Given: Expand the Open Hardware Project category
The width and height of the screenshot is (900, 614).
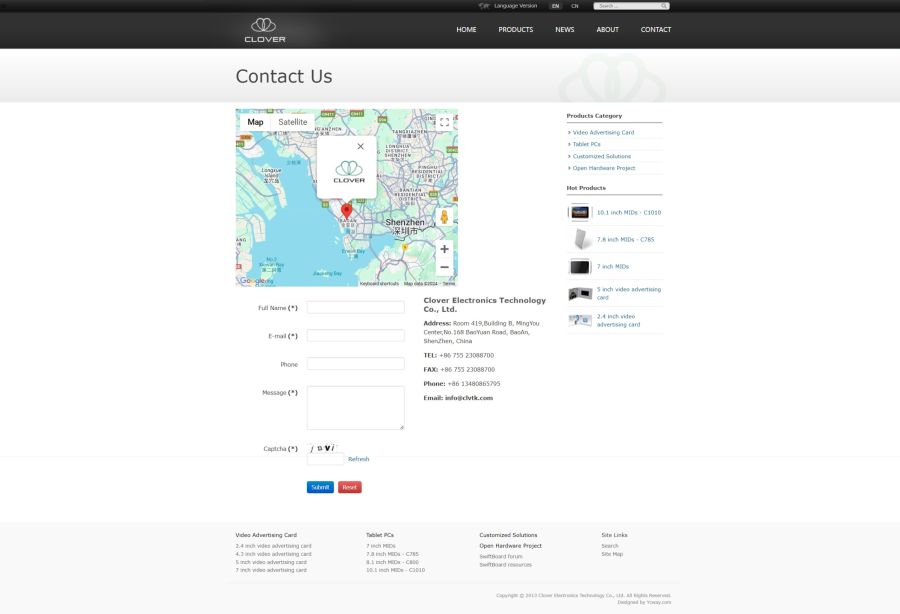Looking at the screenshot, I should 604,168.
